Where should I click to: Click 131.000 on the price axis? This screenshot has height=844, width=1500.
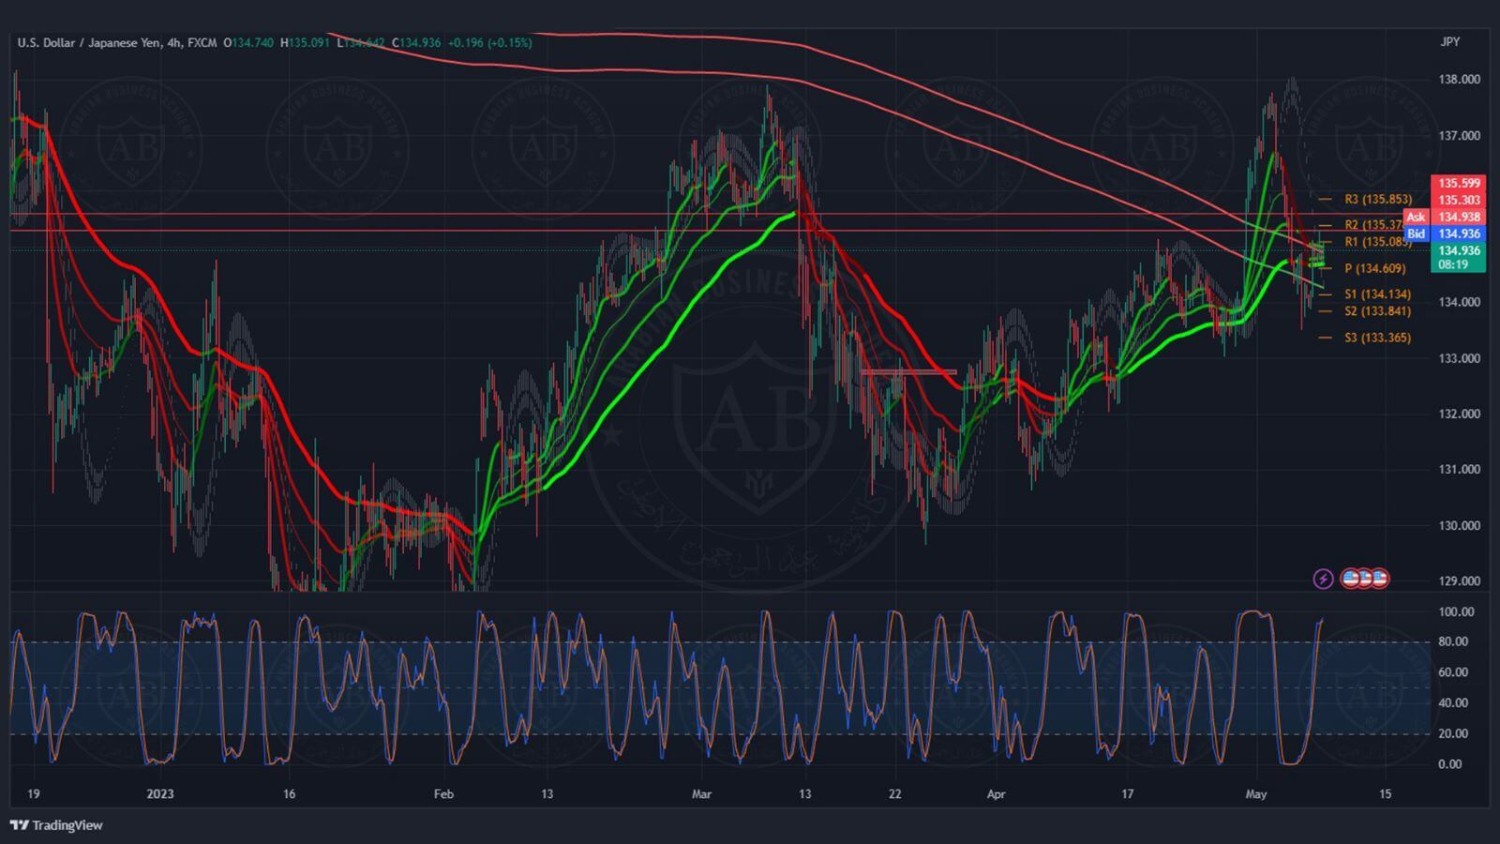click(1459, 469)
